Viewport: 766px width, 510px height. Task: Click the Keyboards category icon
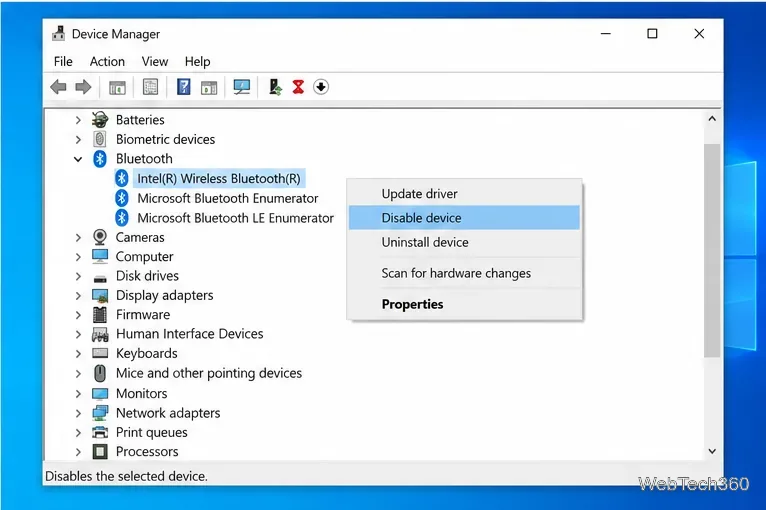click(100, 353)
